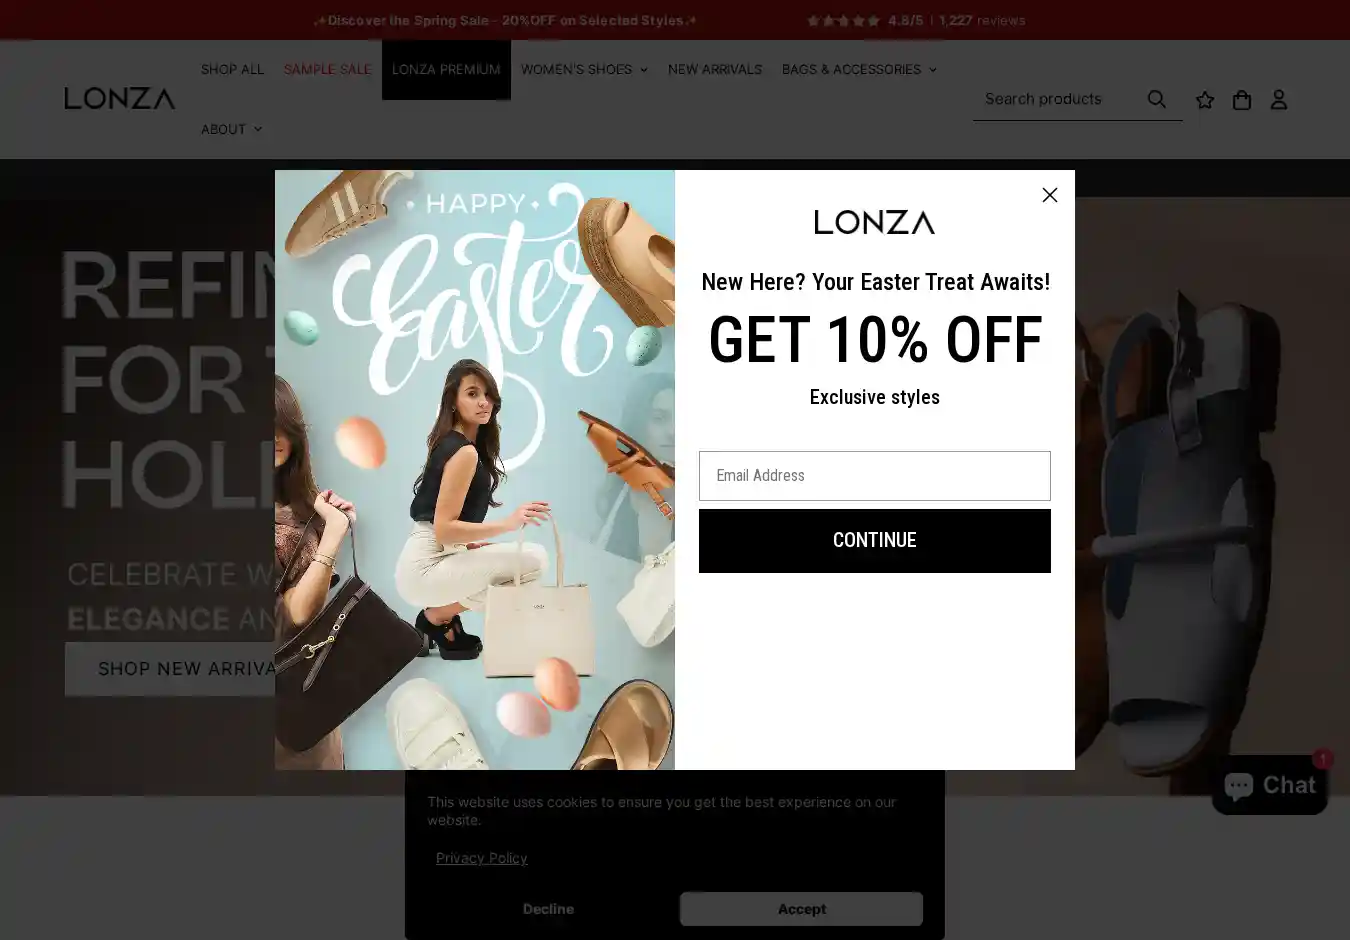Screen dimensions: 1350x940
Task: Expand the Bags & Accessories menu
Action: click(x=859, y=70)
